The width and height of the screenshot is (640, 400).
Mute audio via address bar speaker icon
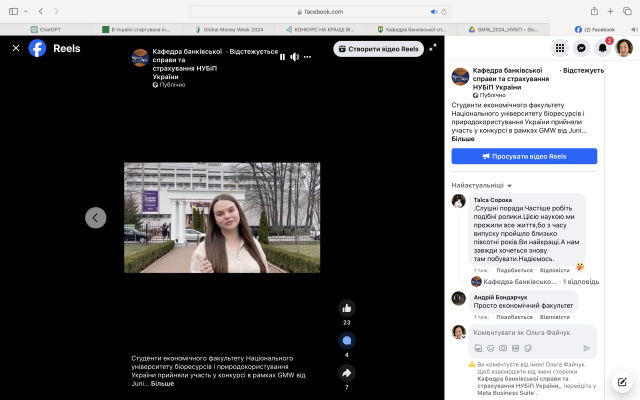click(434, 12)
